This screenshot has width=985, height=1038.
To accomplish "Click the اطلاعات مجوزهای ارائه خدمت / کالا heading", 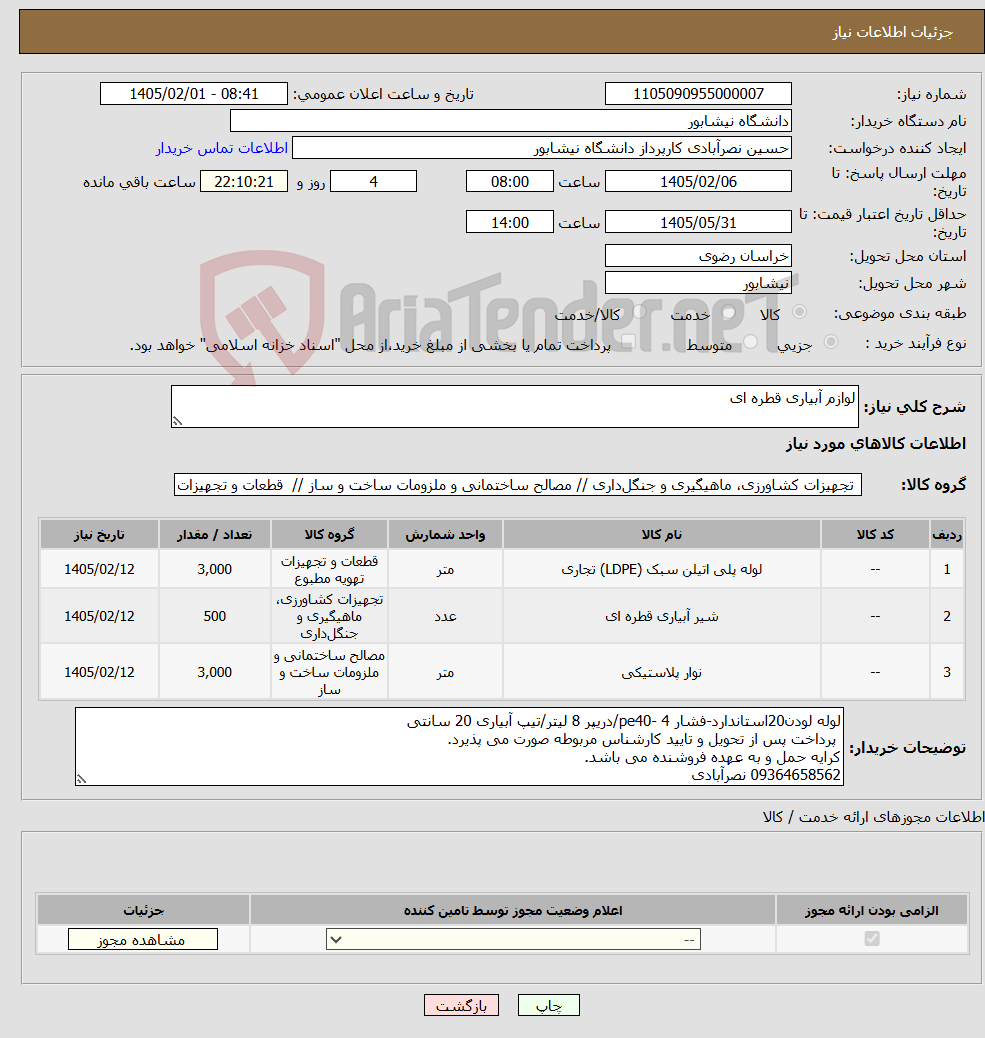I will coord(873,817).
